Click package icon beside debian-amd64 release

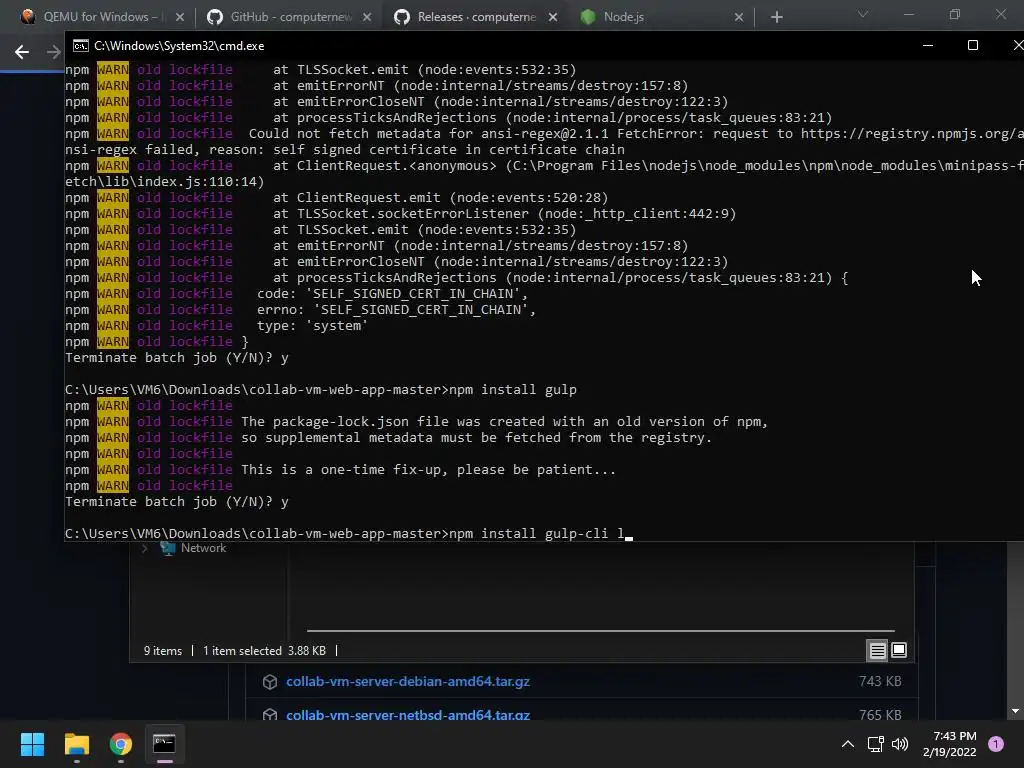click(x=270, y=682)
